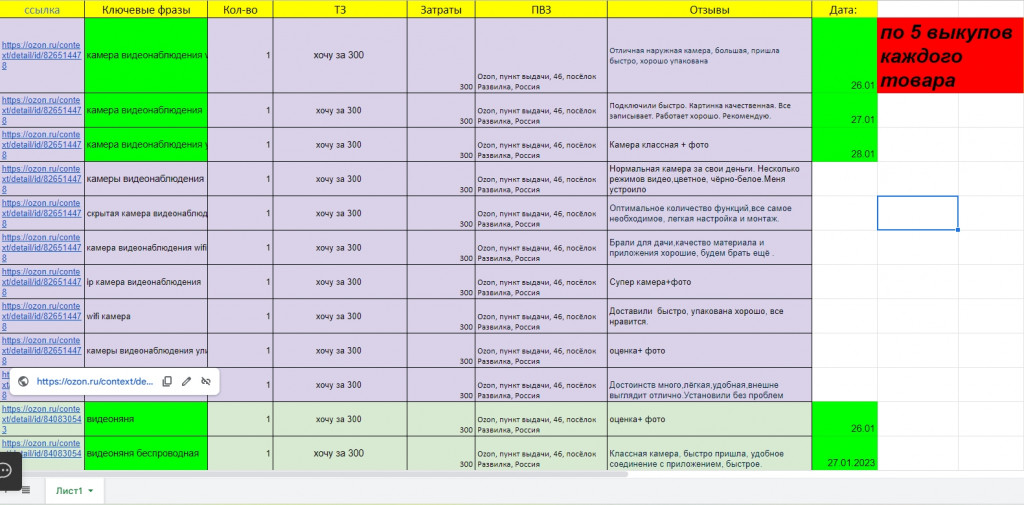Select the 'Достоинств много' review cell
This screenshot has width=1024, height=505.
click(709, 385)
